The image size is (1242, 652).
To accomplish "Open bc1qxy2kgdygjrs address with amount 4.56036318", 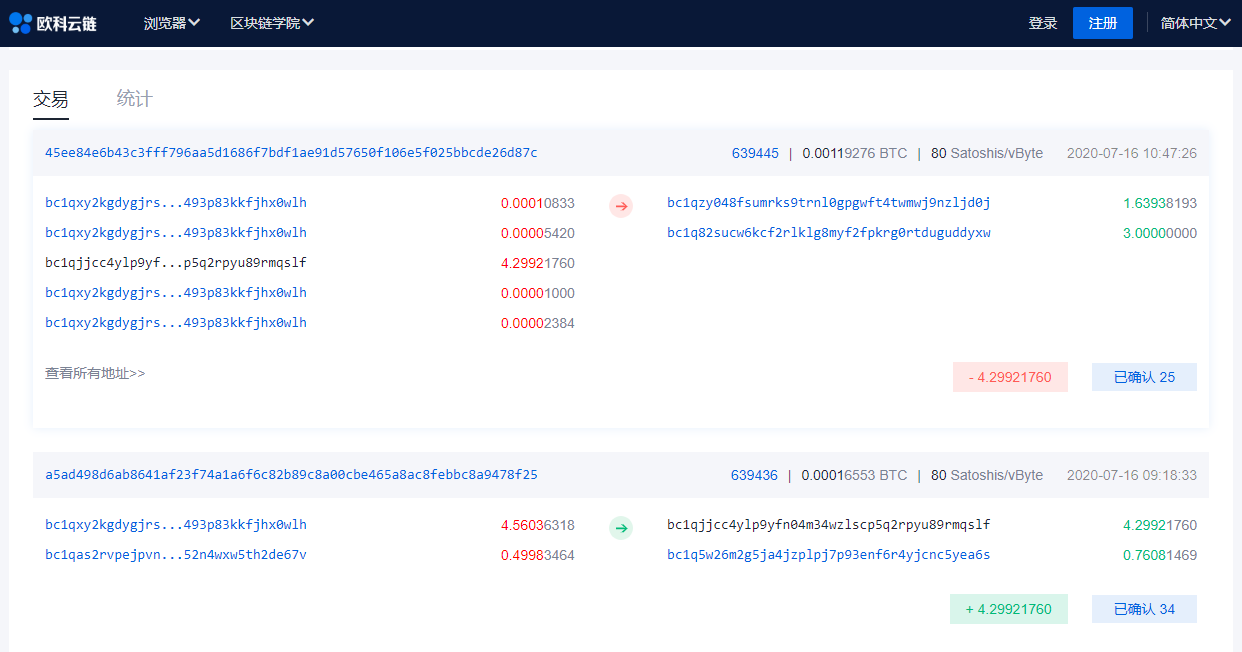I will (176, 525).
